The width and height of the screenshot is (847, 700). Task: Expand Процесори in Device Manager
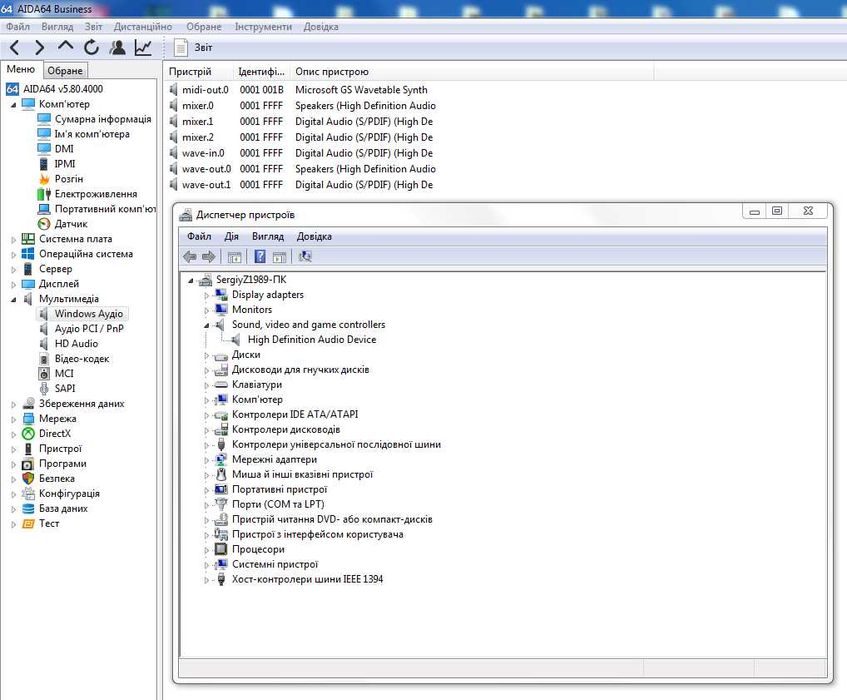(206, 550)
